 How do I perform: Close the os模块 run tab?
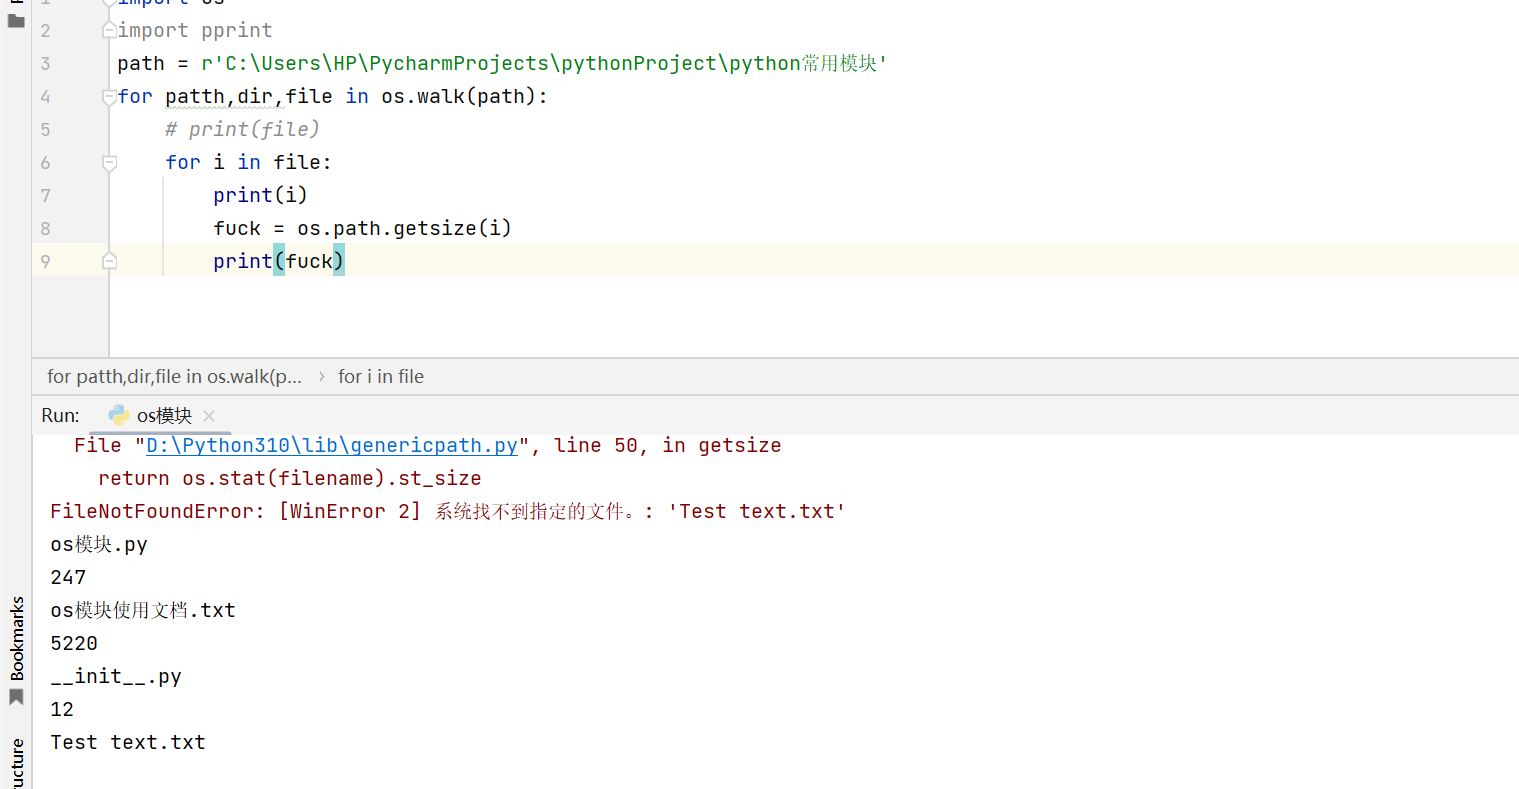(x=209, y=416)
